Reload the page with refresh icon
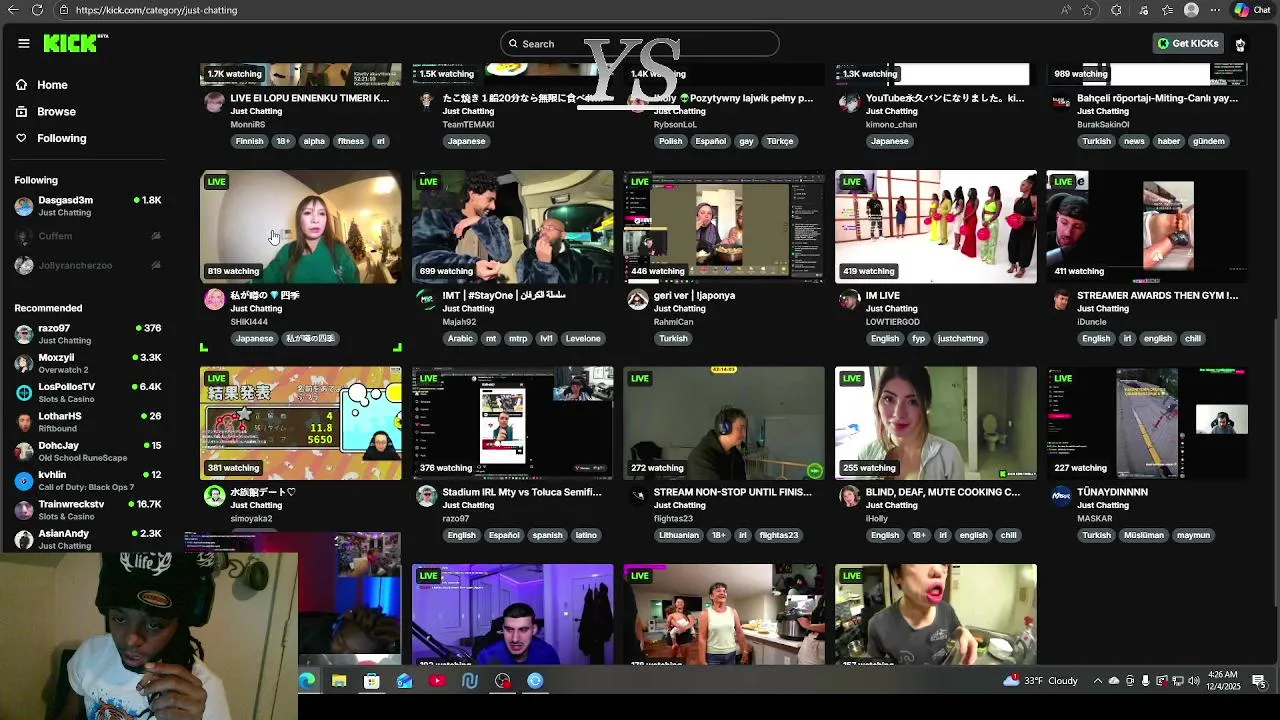The image size is (1280, 720). pos(37,10)
